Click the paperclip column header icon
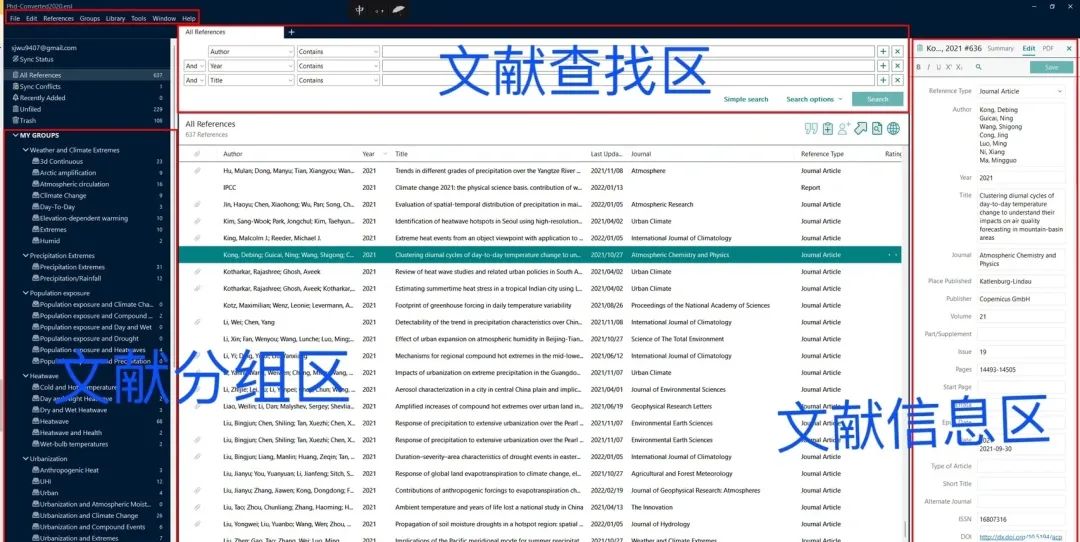The height and width of the screenshot is (542, 1080). pyautogui.click(x=198, y=154)
